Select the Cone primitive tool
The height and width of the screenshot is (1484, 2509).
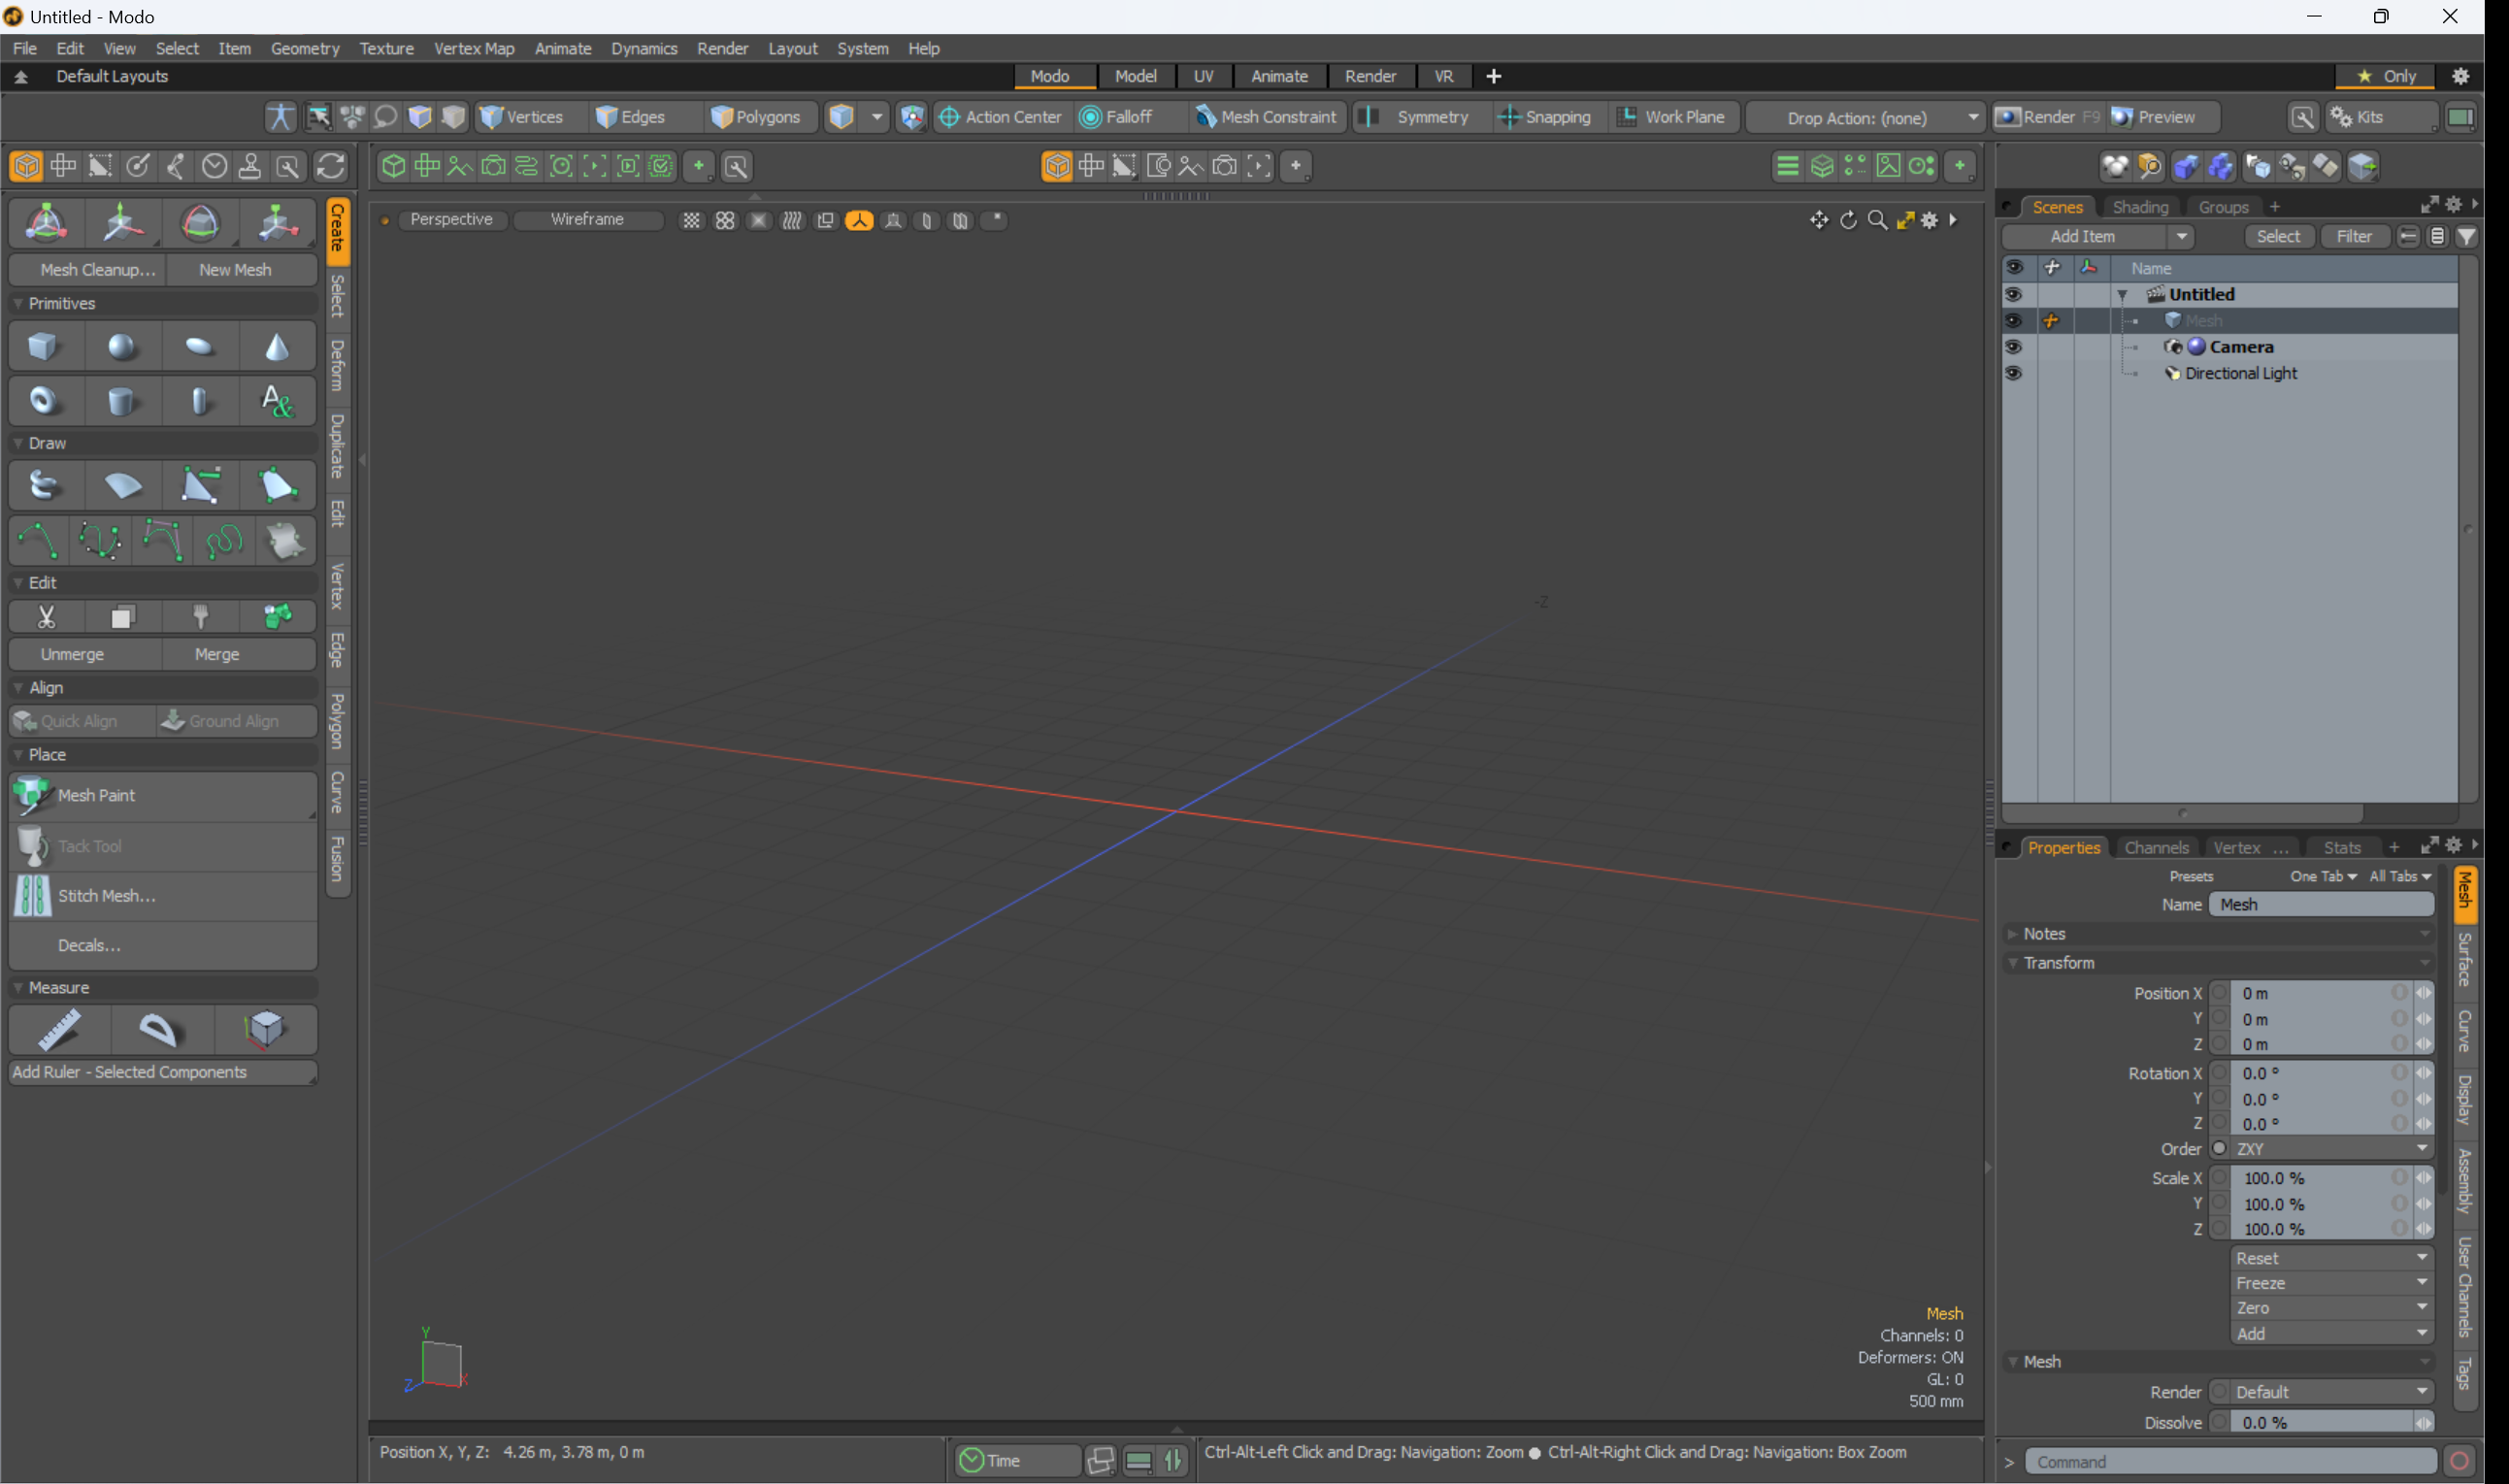coord(277,347)
